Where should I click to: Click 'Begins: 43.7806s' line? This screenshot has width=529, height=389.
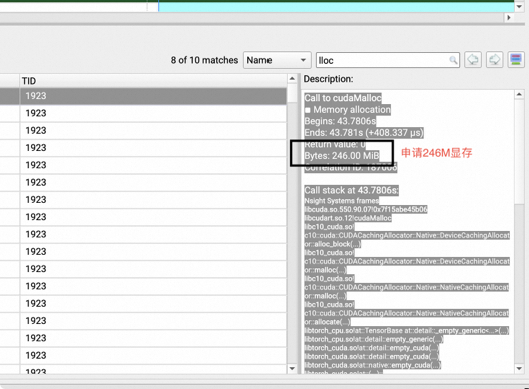pyautogui.click(x=340, y=121)
